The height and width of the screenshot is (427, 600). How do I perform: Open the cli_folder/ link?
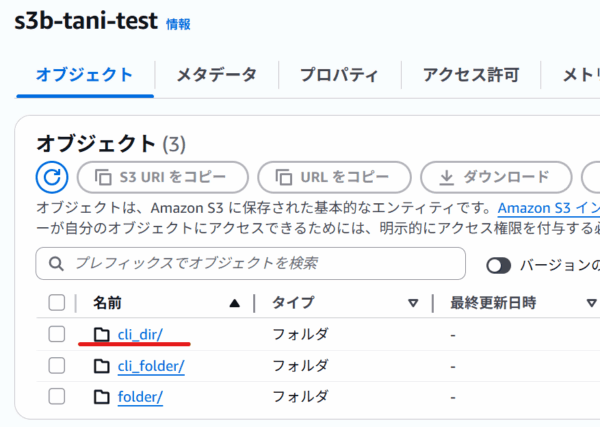[x=151, y=366]
